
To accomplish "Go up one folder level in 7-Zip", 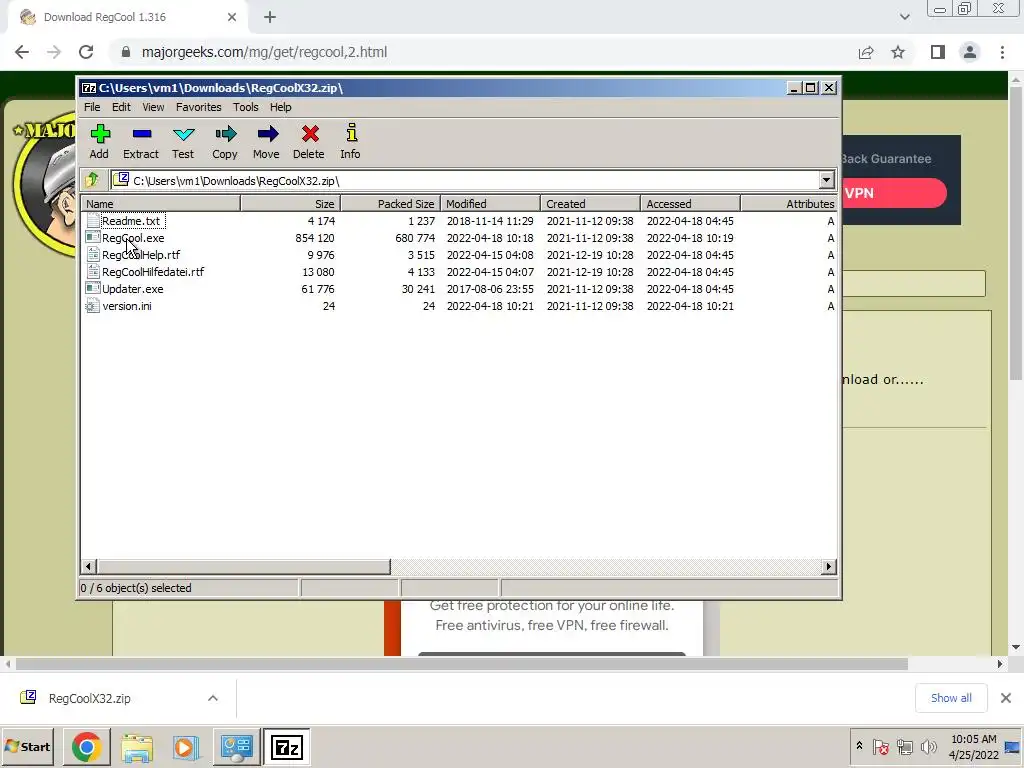I will tap(92, 180).
